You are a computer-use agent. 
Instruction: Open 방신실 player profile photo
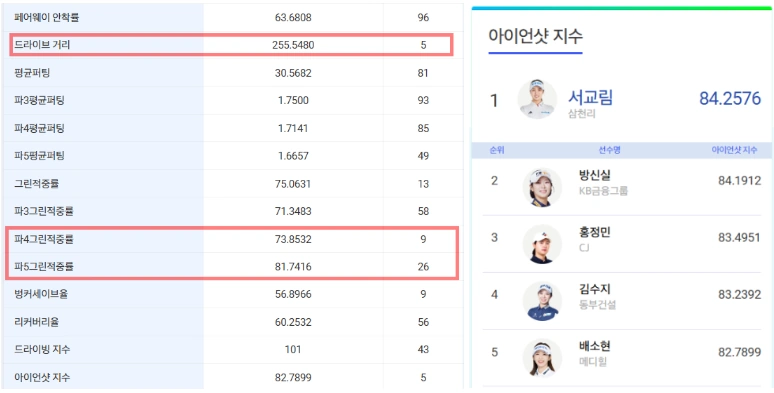point(542,187)
